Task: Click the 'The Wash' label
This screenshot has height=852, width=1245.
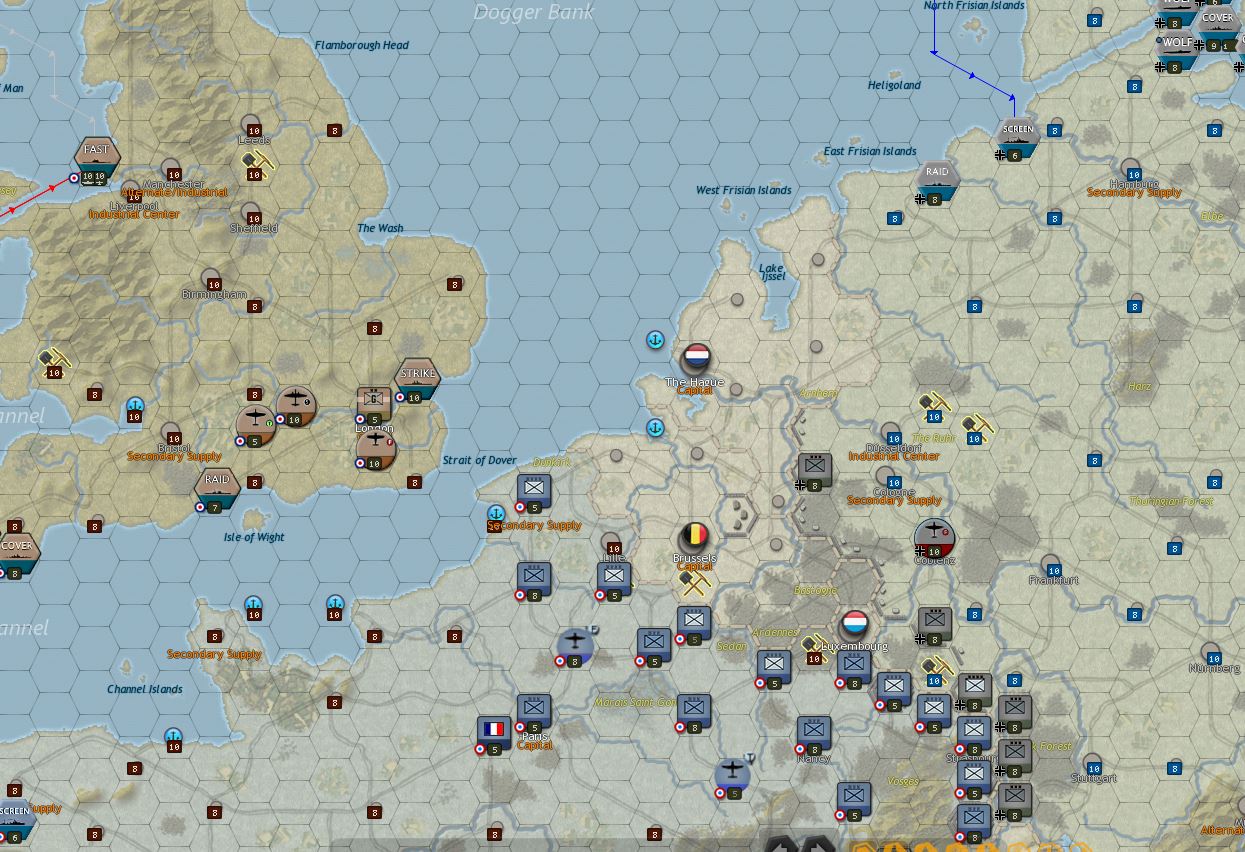Action: pos(380,228)
